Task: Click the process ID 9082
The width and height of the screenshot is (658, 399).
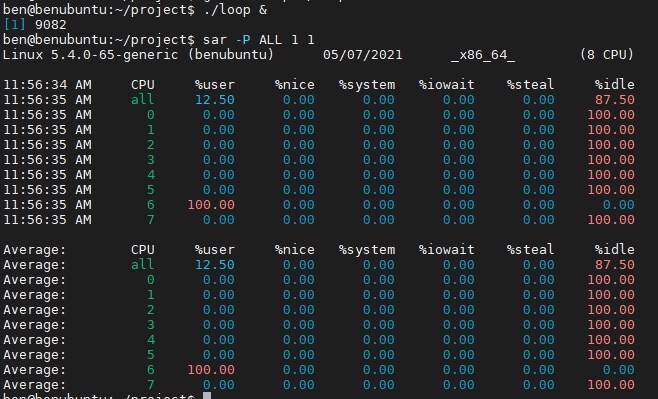Action: coord(51,25)
